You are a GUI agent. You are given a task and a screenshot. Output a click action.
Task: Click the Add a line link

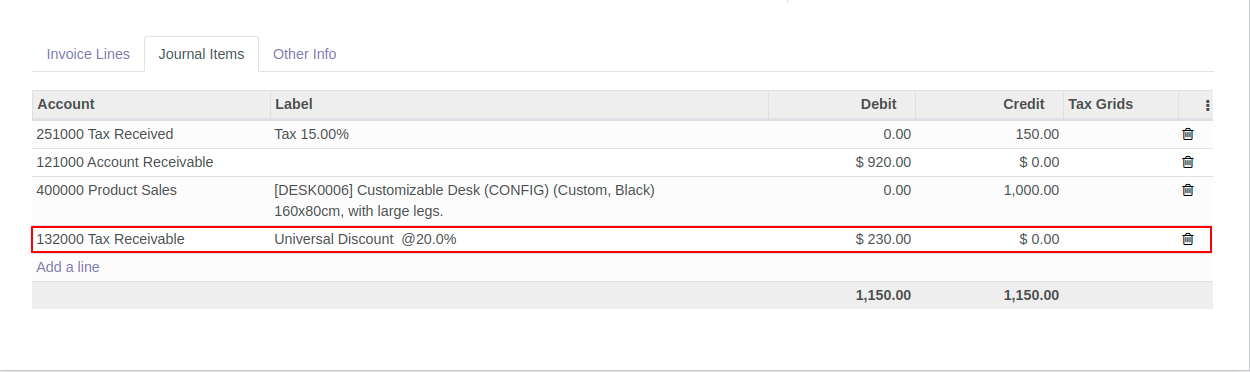click(68, 267)
